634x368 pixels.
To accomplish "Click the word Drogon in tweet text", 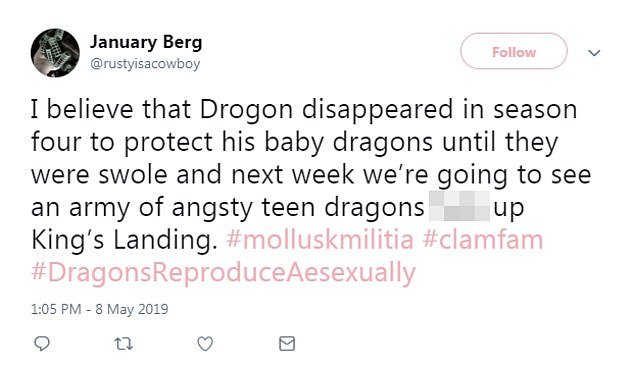I will click(246, 109).
